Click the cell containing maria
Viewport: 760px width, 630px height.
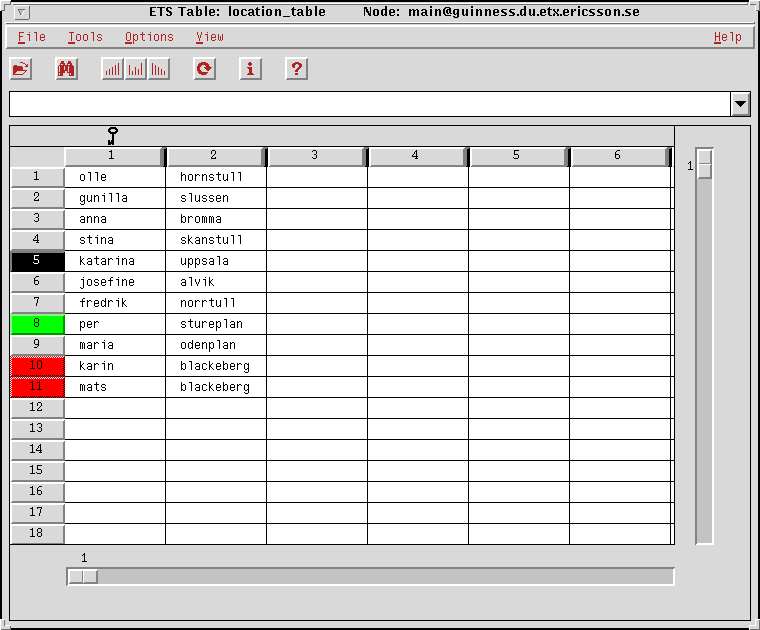(x=115, y=345)
